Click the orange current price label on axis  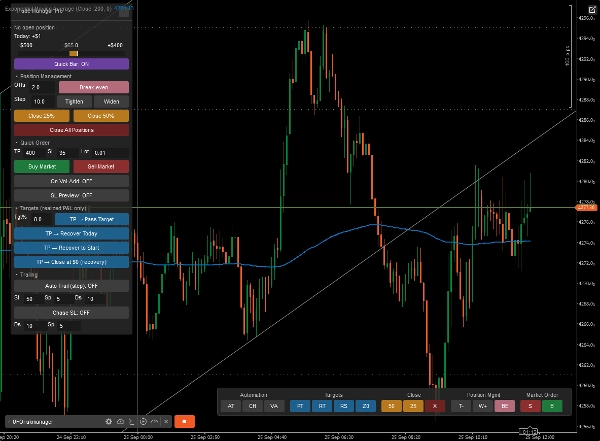[x=587, y=207]
